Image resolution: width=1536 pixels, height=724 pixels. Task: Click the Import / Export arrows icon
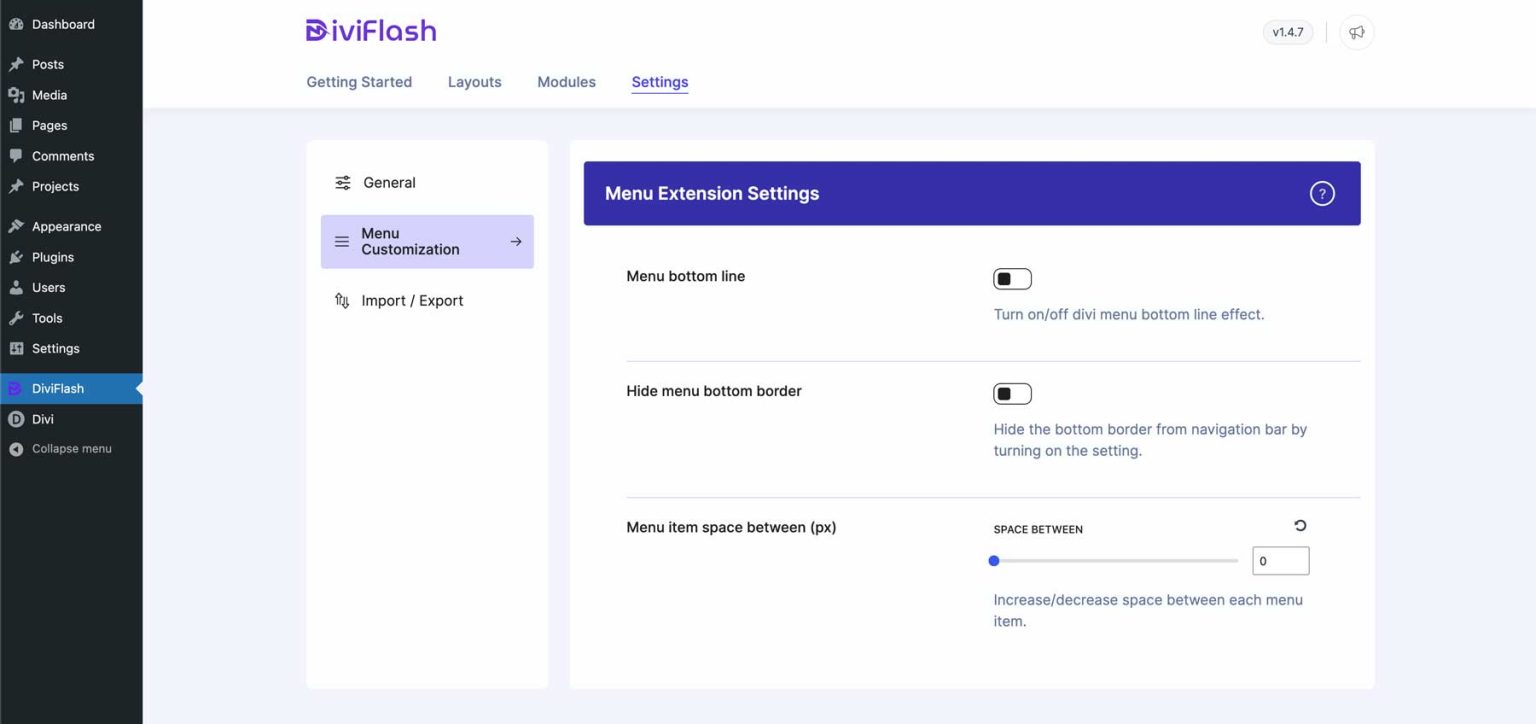tap(340, 300)
